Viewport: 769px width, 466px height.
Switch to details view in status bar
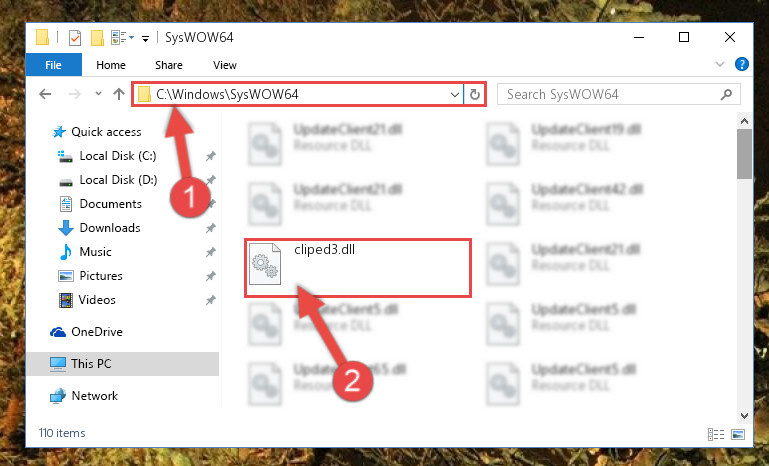tap(716, 434)
